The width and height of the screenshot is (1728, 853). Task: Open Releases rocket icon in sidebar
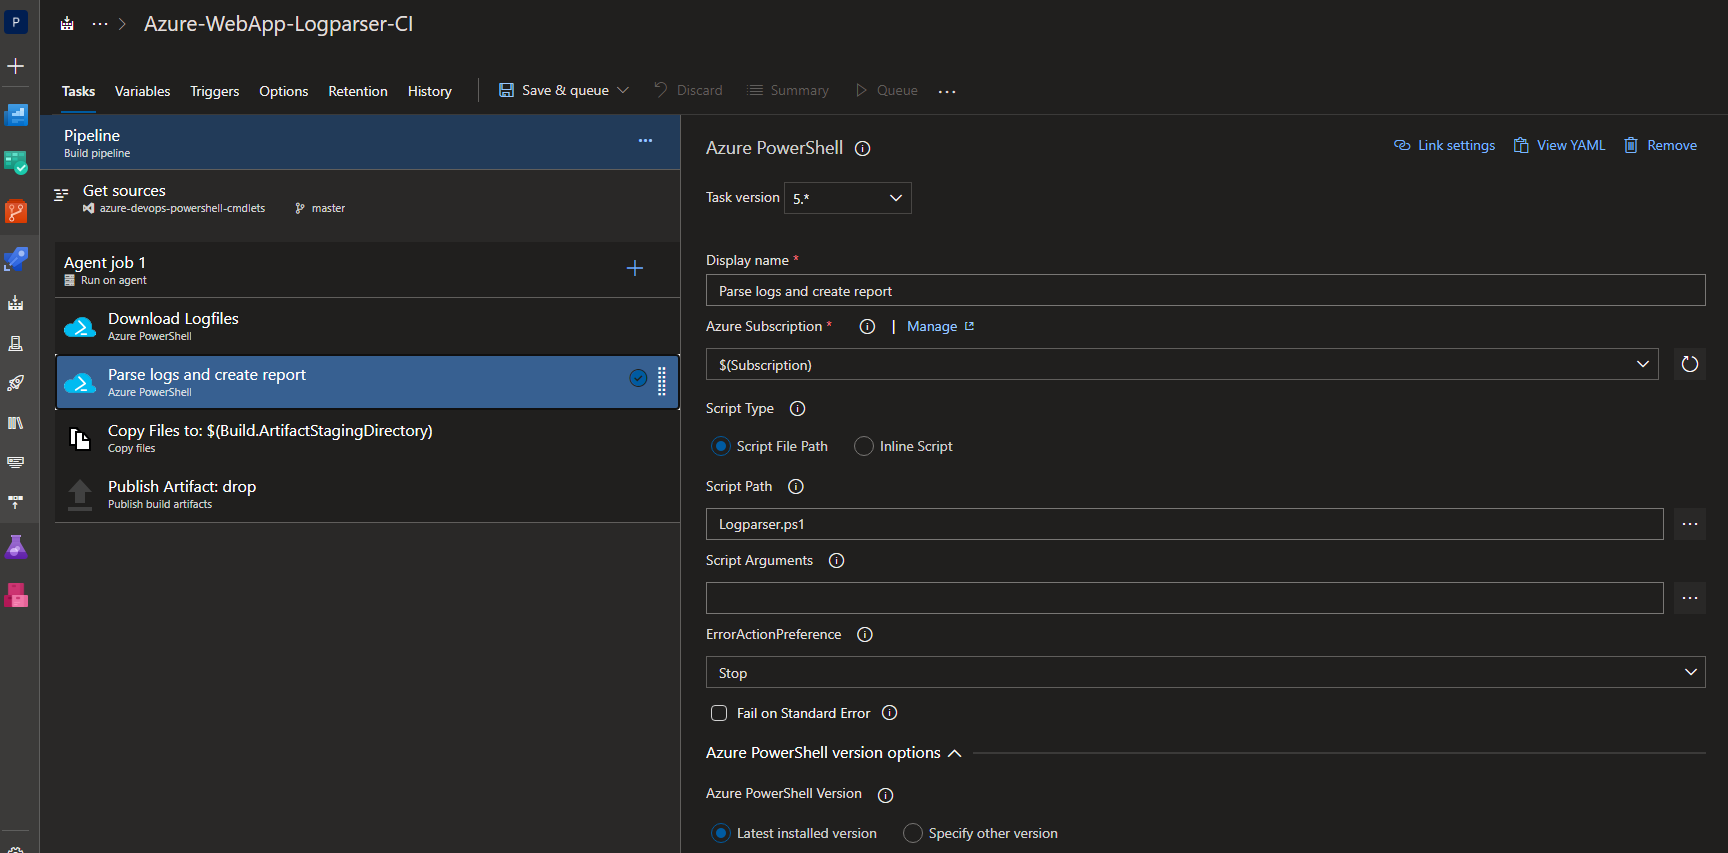[x=15, y=383]
